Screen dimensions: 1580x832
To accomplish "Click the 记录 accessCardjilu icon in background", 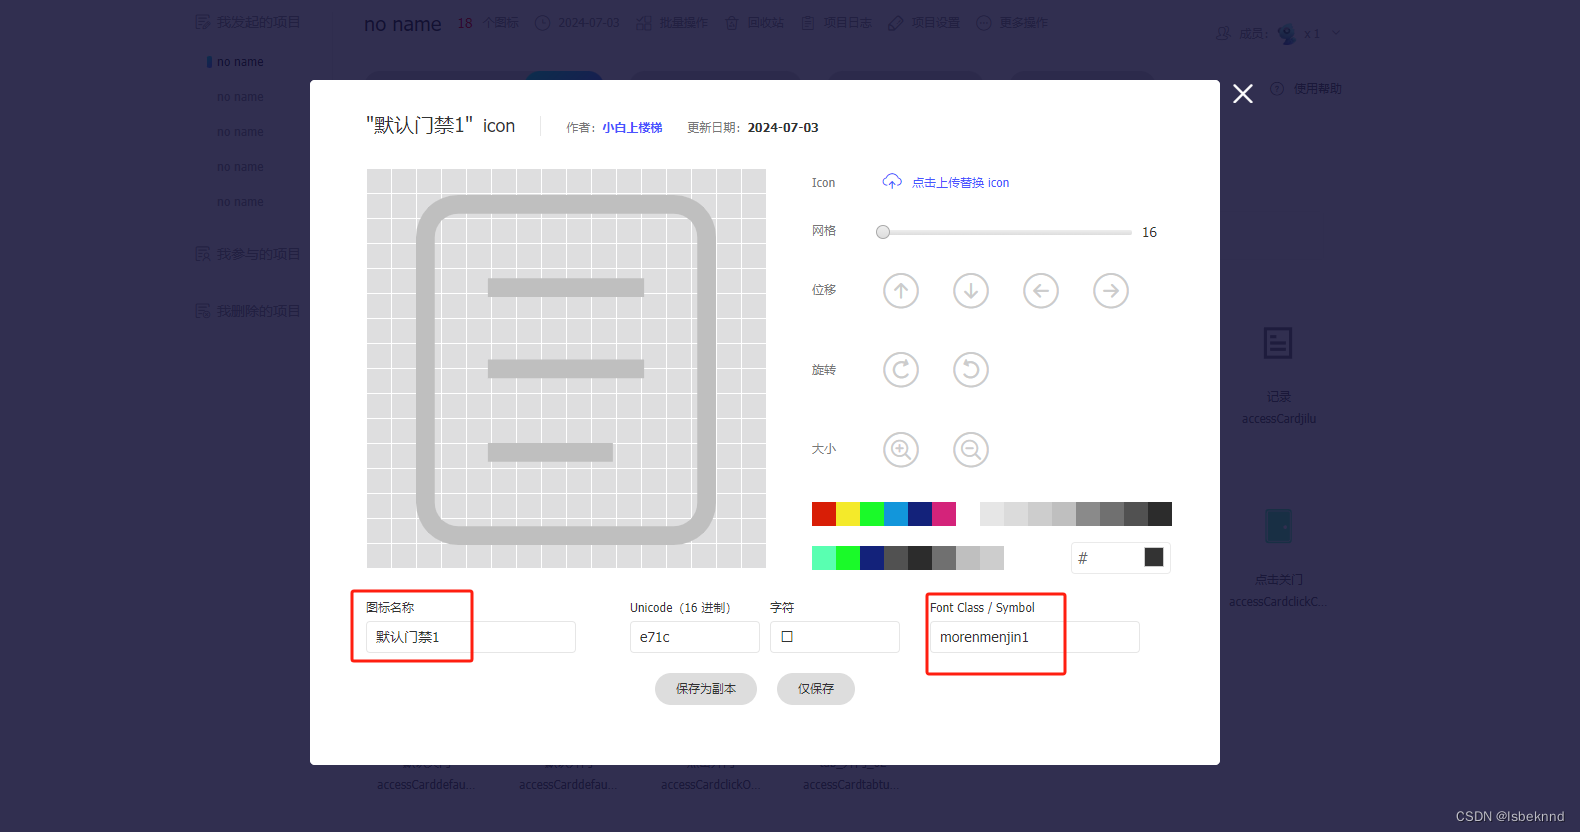I will coord(1278,344).
